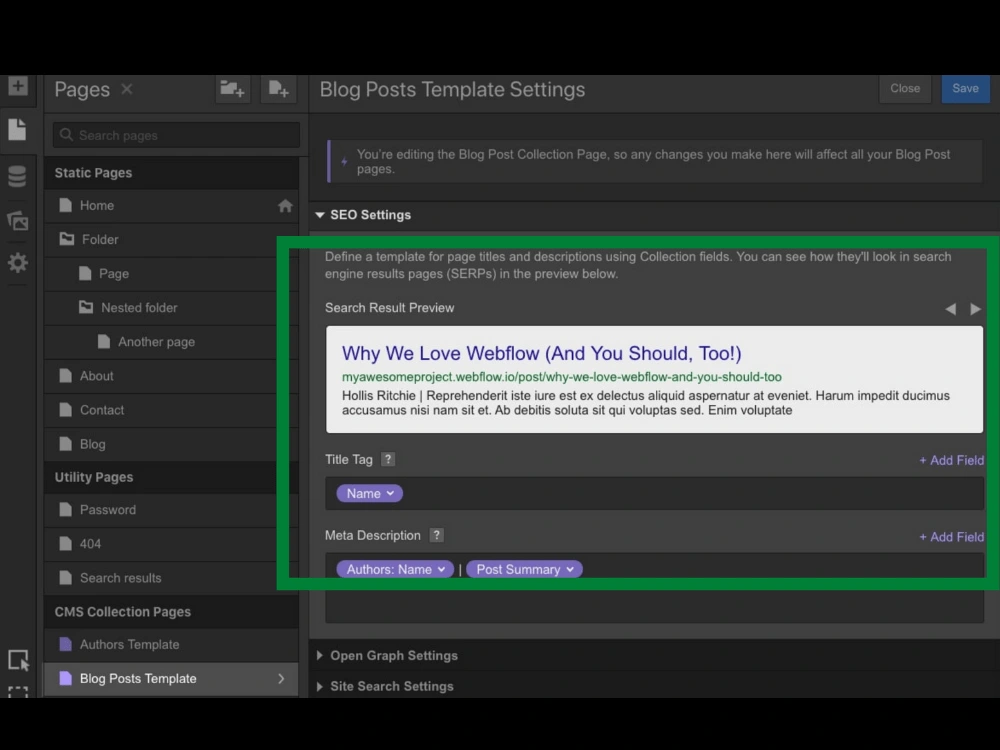1000x750 pixels.
Task: Click the Static Pages section header
Action: (x=171, y=173)
